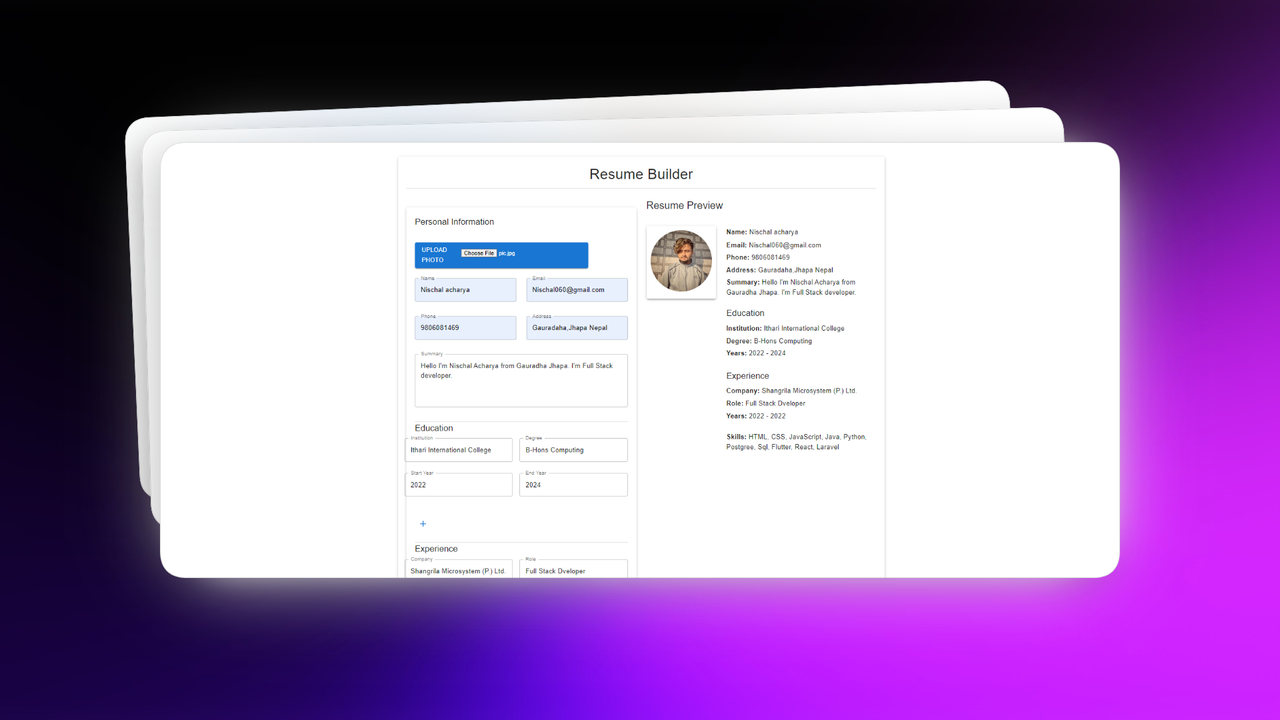
Task: Focus the Email input showing Nischal060@gmail.com
Action: (577, 289)
